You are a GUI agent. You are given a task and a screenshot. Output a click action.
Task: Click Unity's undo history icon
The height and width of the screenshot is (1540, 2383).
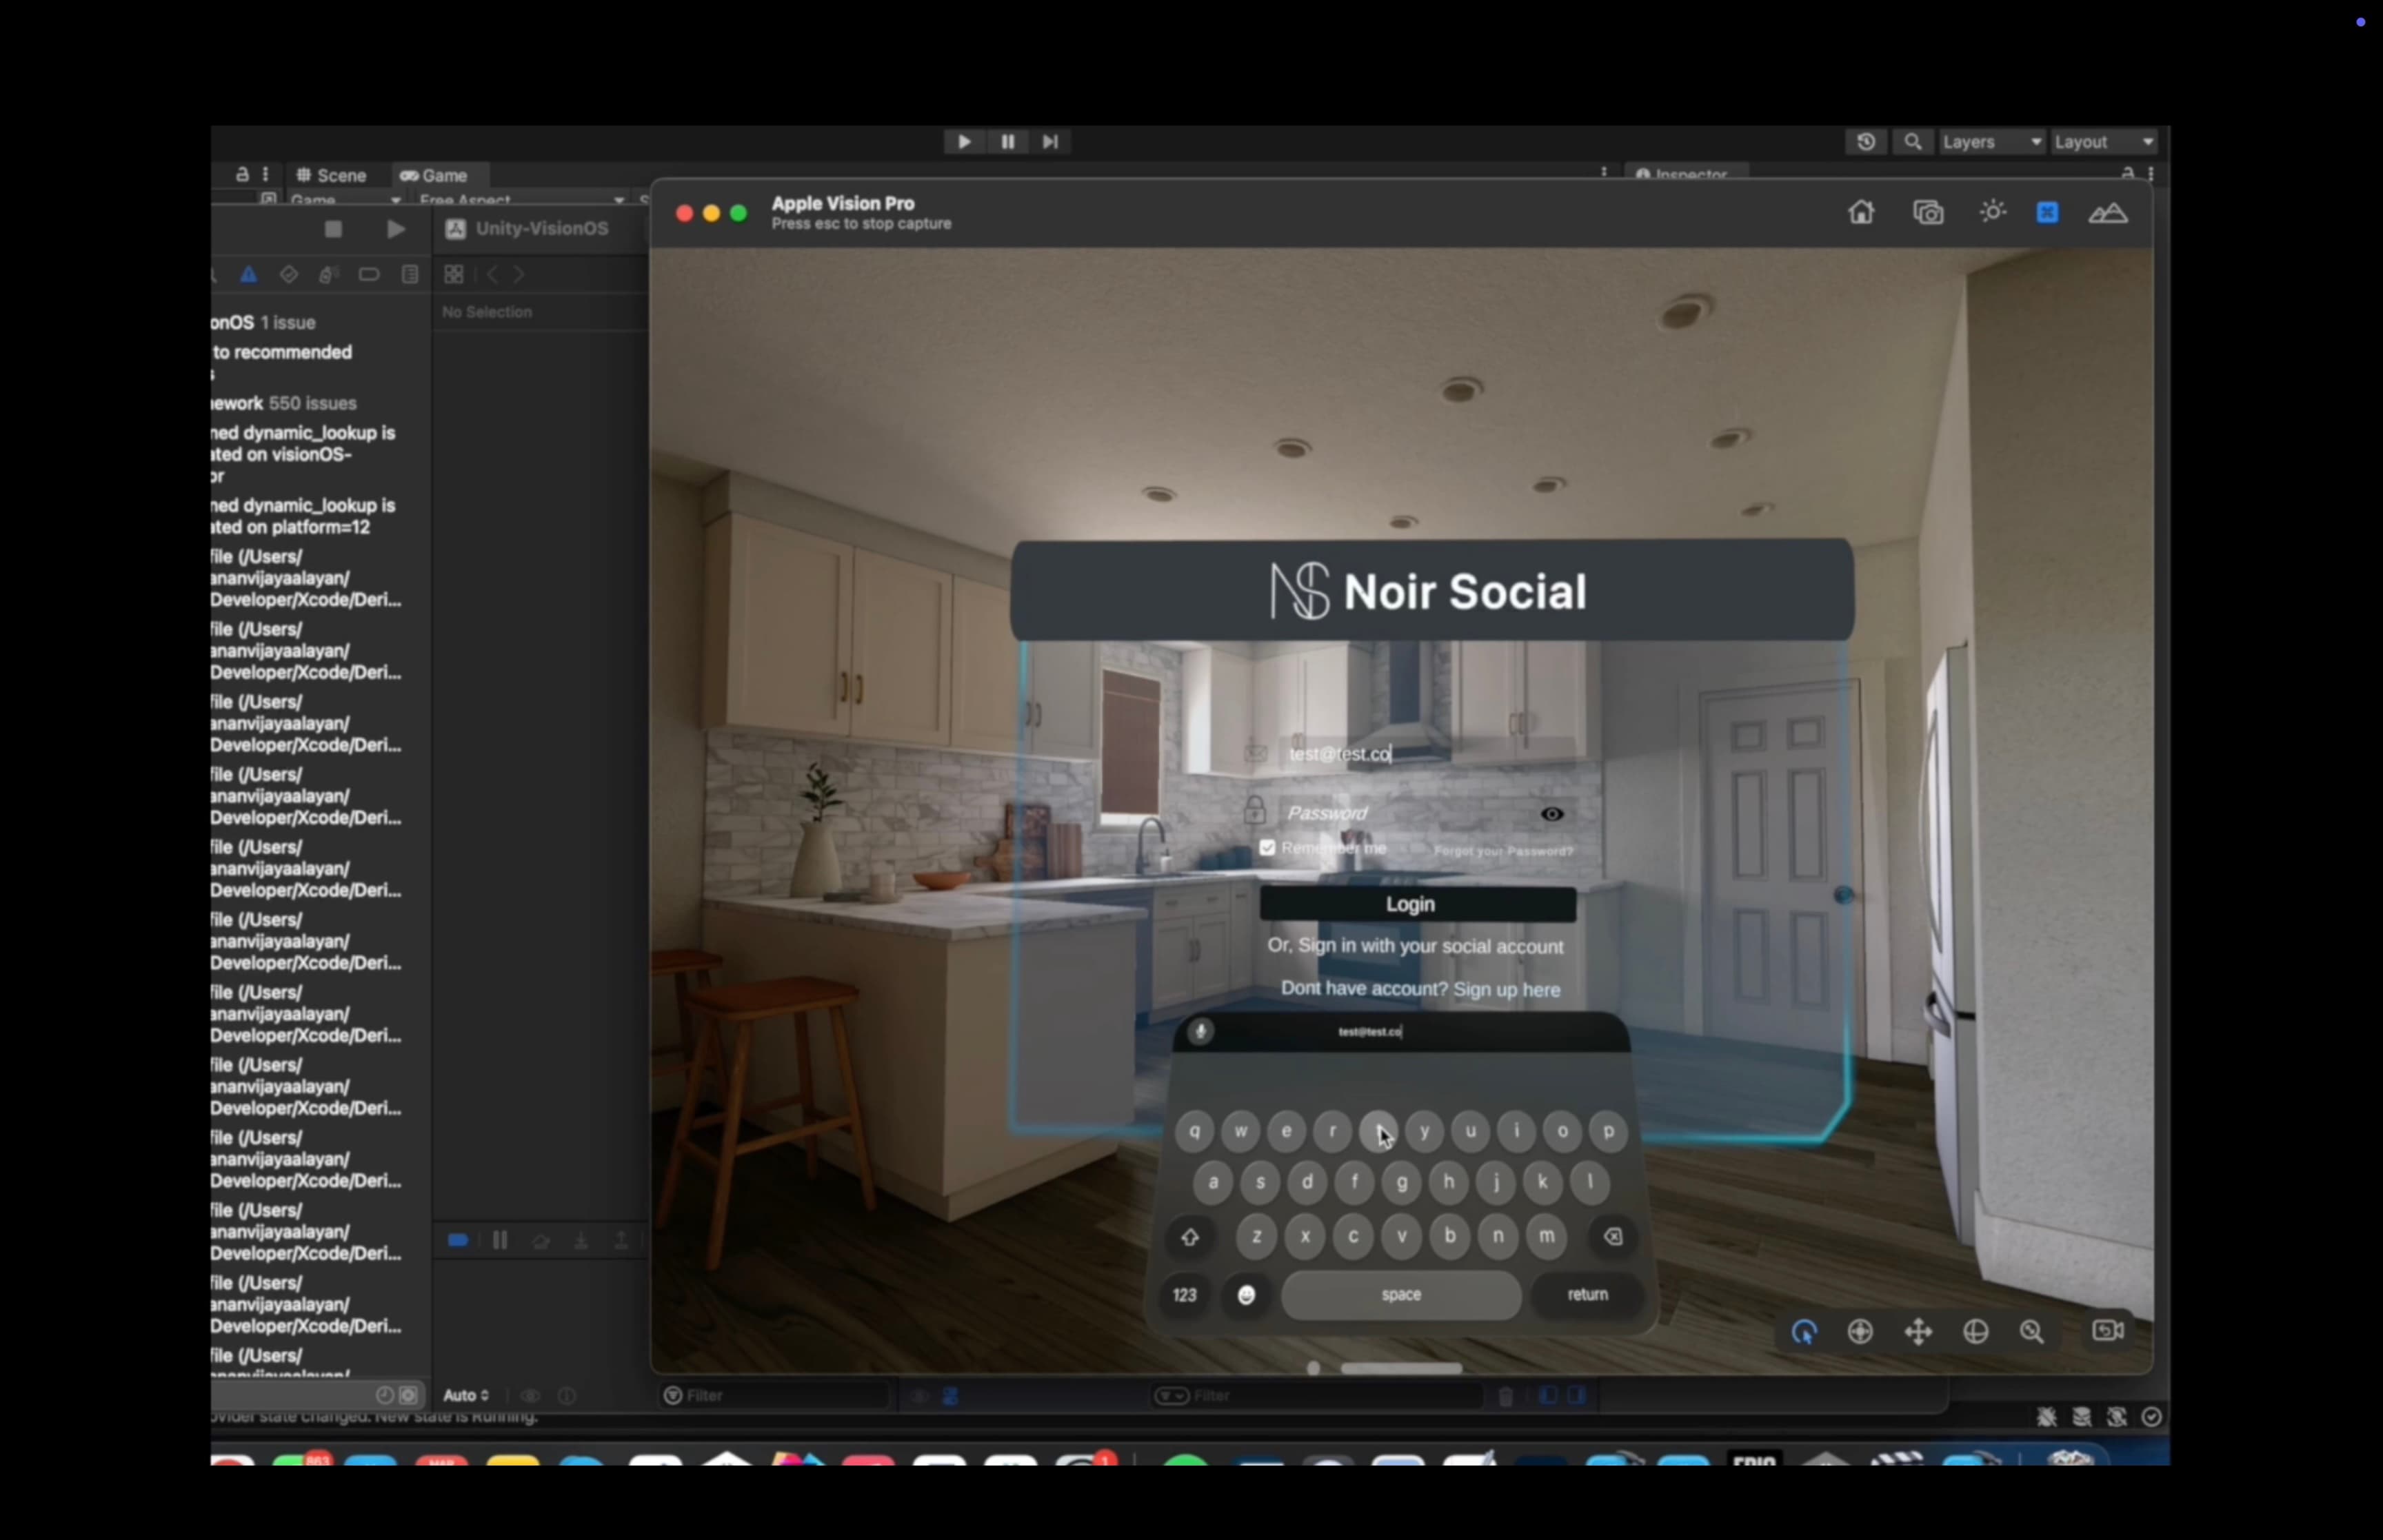pos(1866,142)
